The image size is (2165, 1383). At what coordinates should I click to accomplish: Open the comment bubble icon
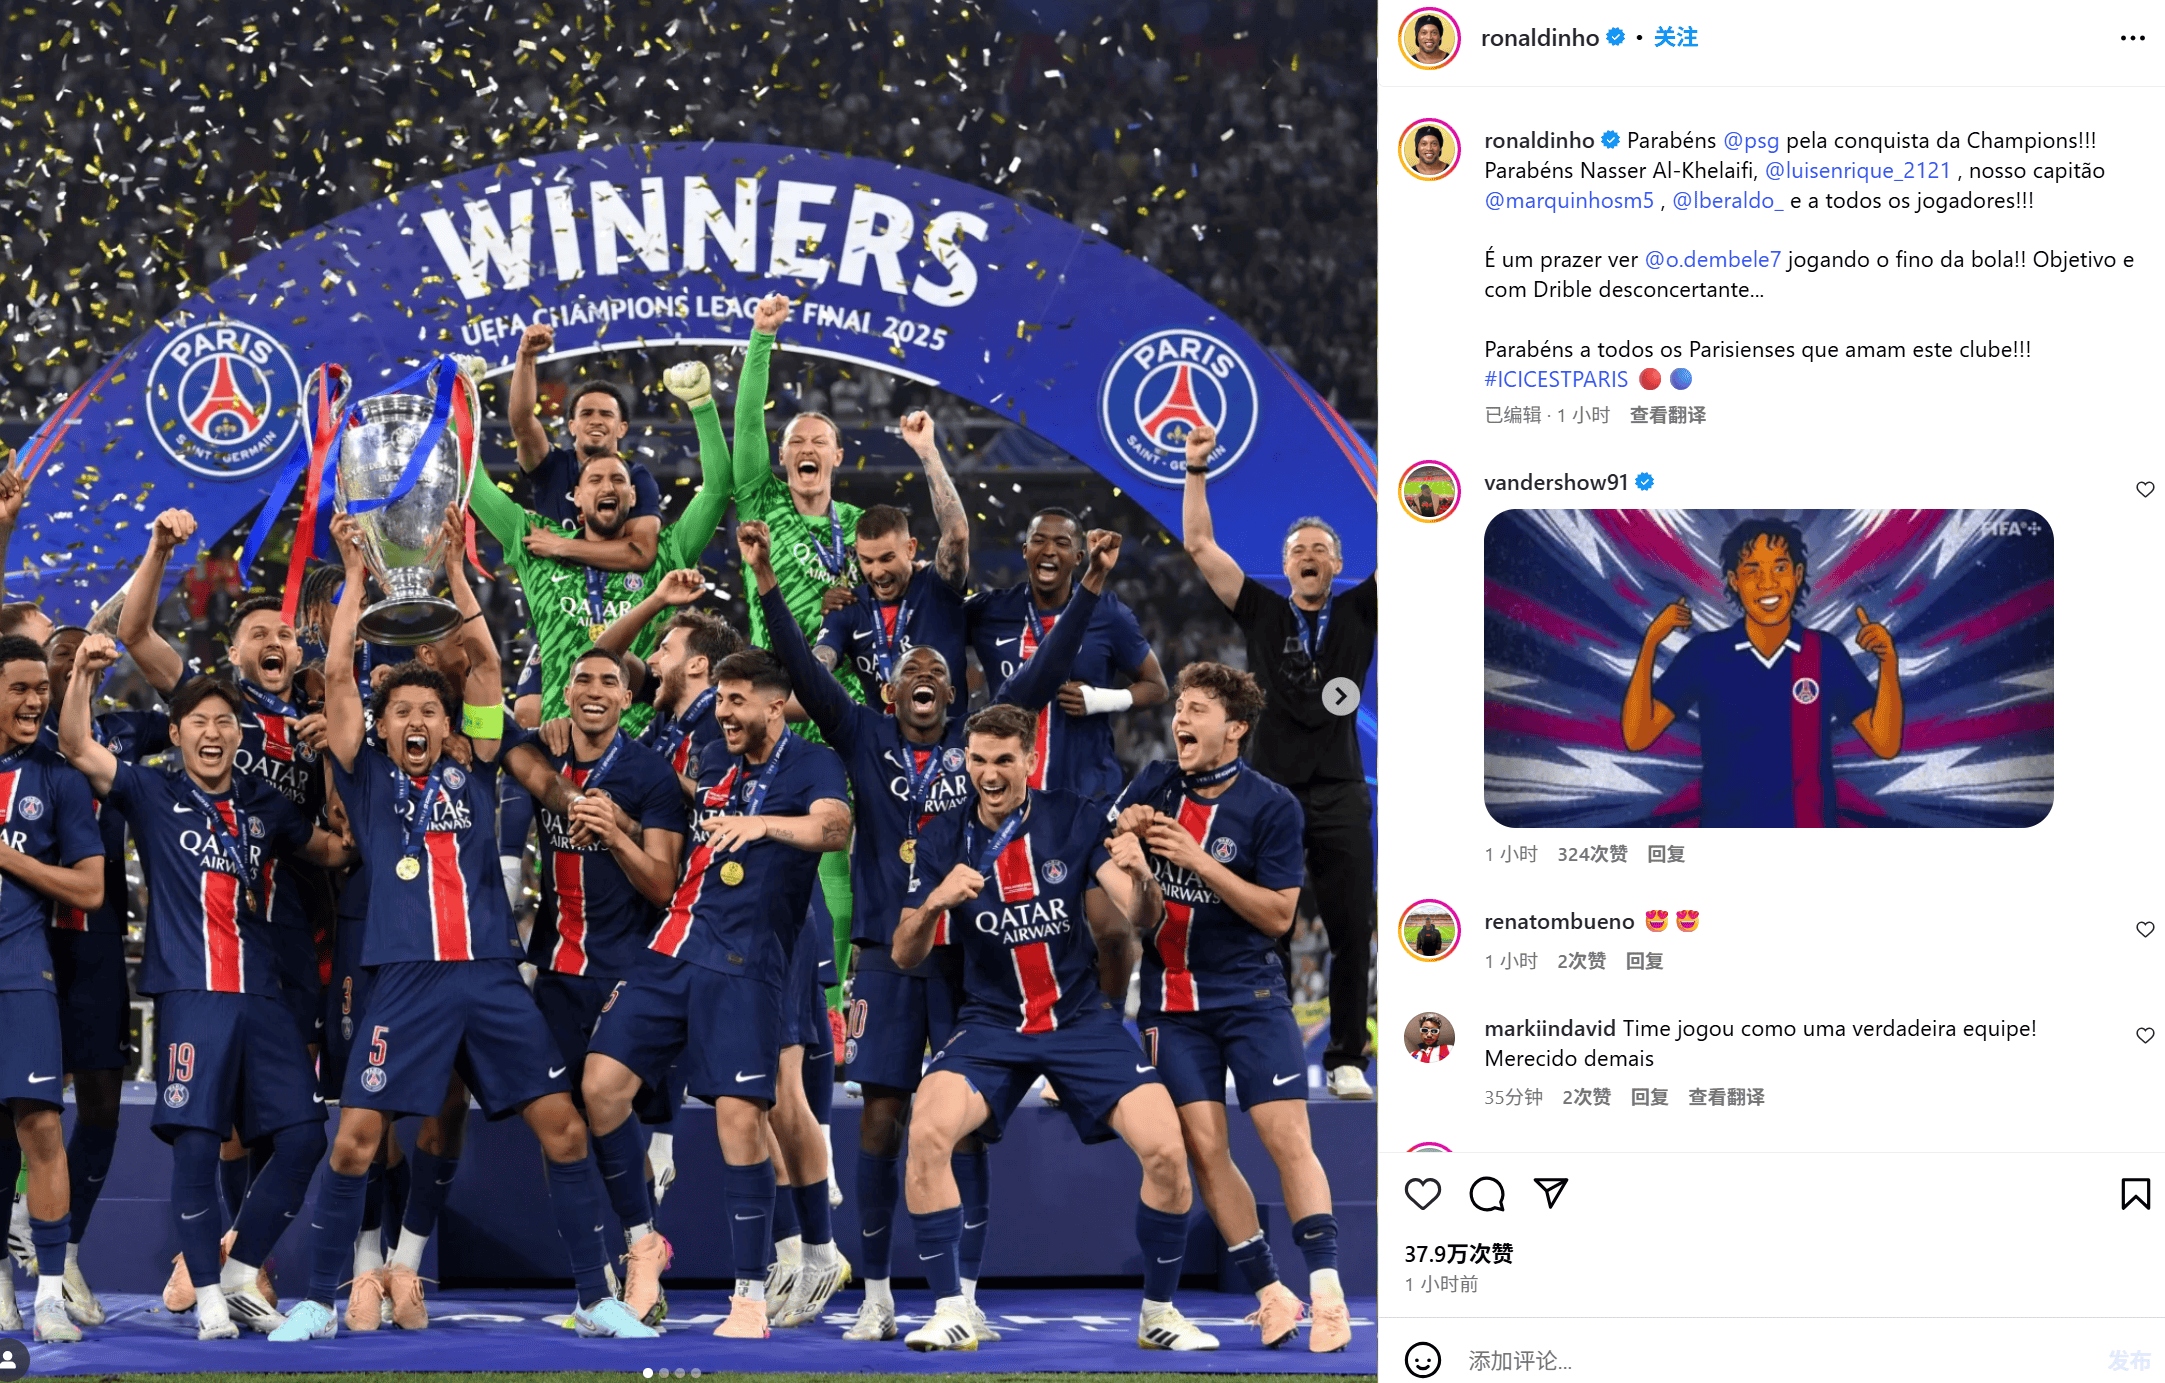click(1487, 1193)
